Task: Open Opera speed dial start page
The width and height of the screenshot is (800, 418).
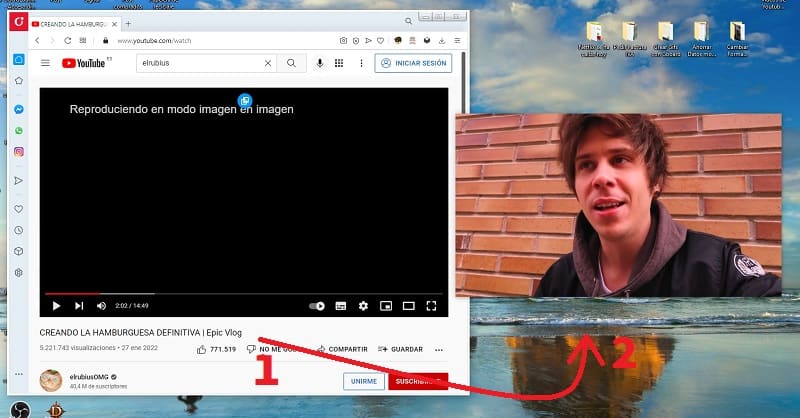Action: pyautogui.click(x=83, y=40)
